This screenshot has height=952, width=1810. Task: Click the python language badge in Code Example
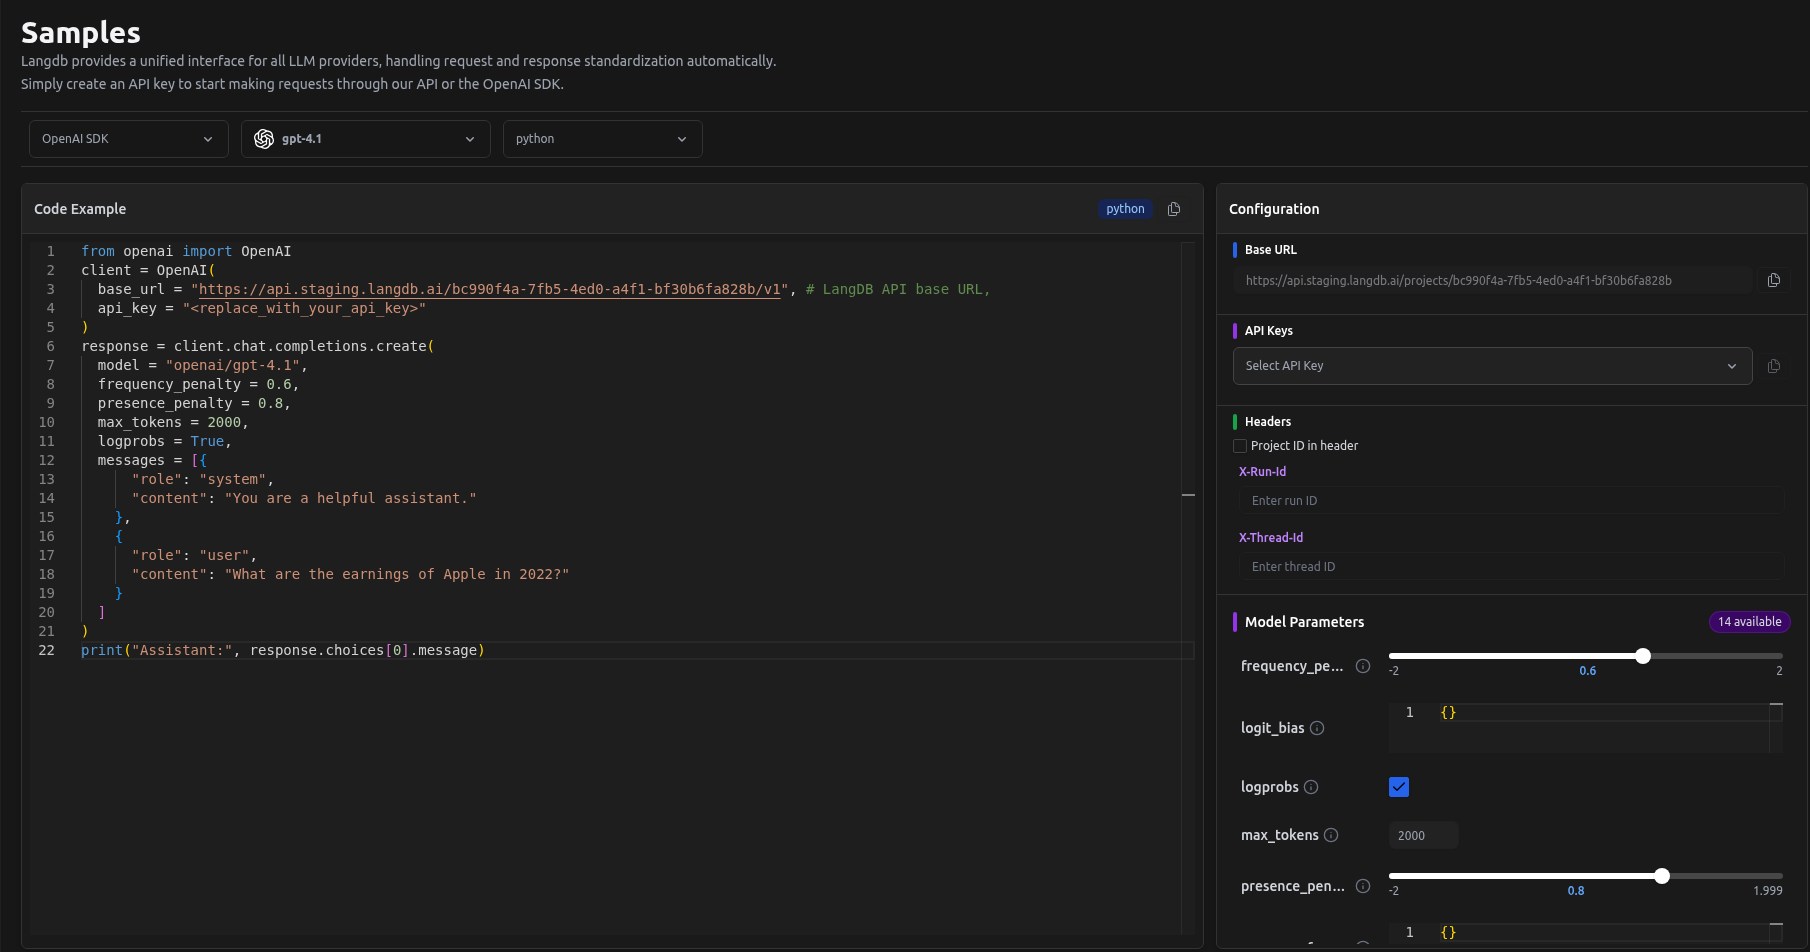coord(1125,209)
